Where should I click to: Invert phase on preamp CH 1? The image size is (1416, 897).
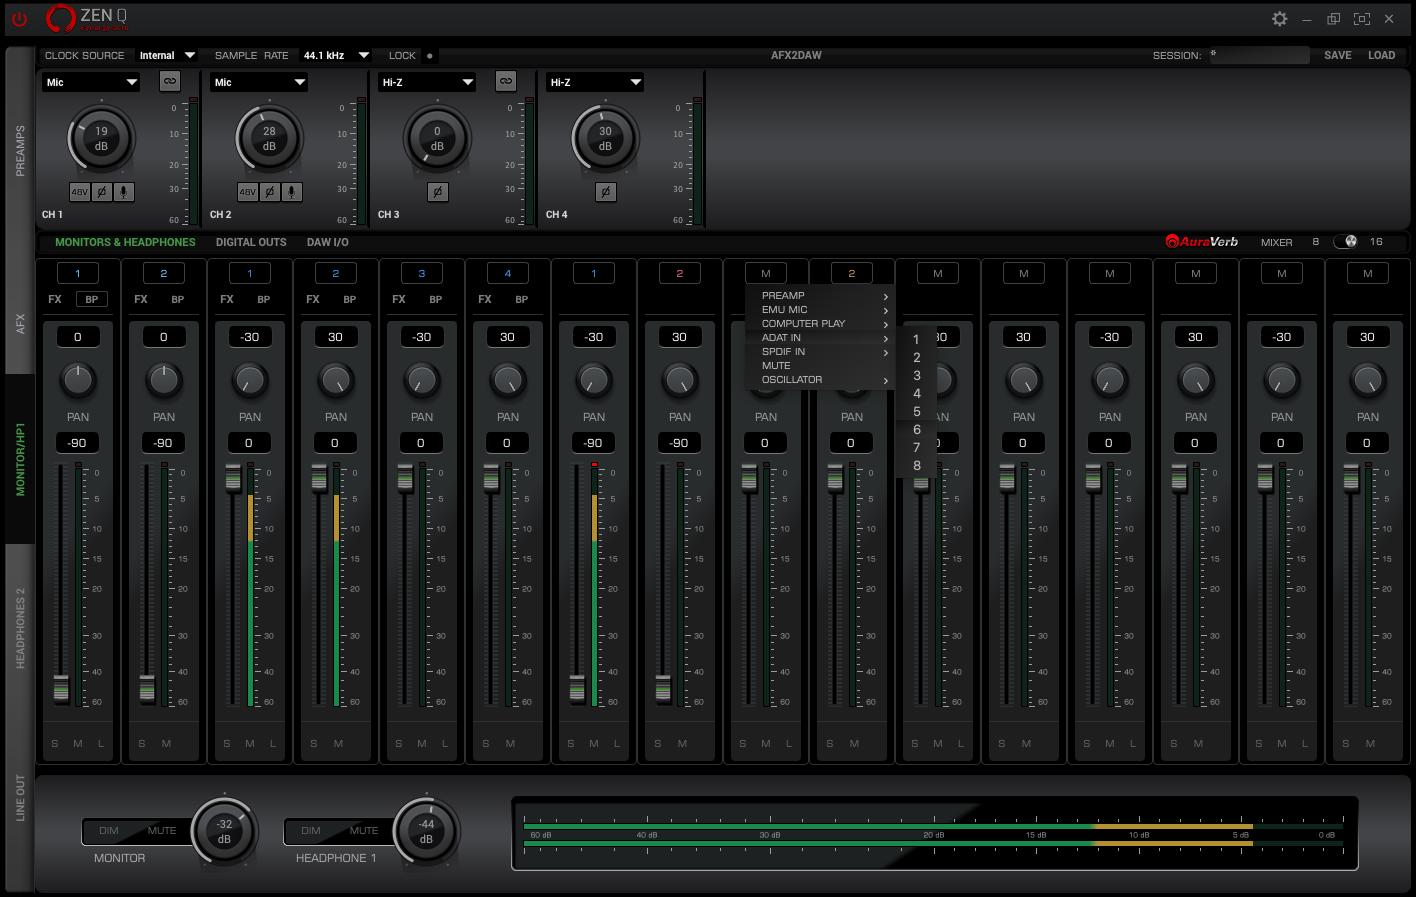point(102,192)
